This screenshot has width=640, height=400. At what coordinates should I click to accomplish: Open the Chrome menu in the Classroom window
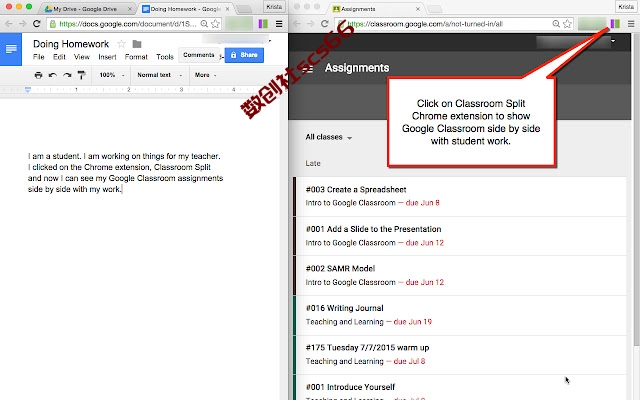pos(631,24)
